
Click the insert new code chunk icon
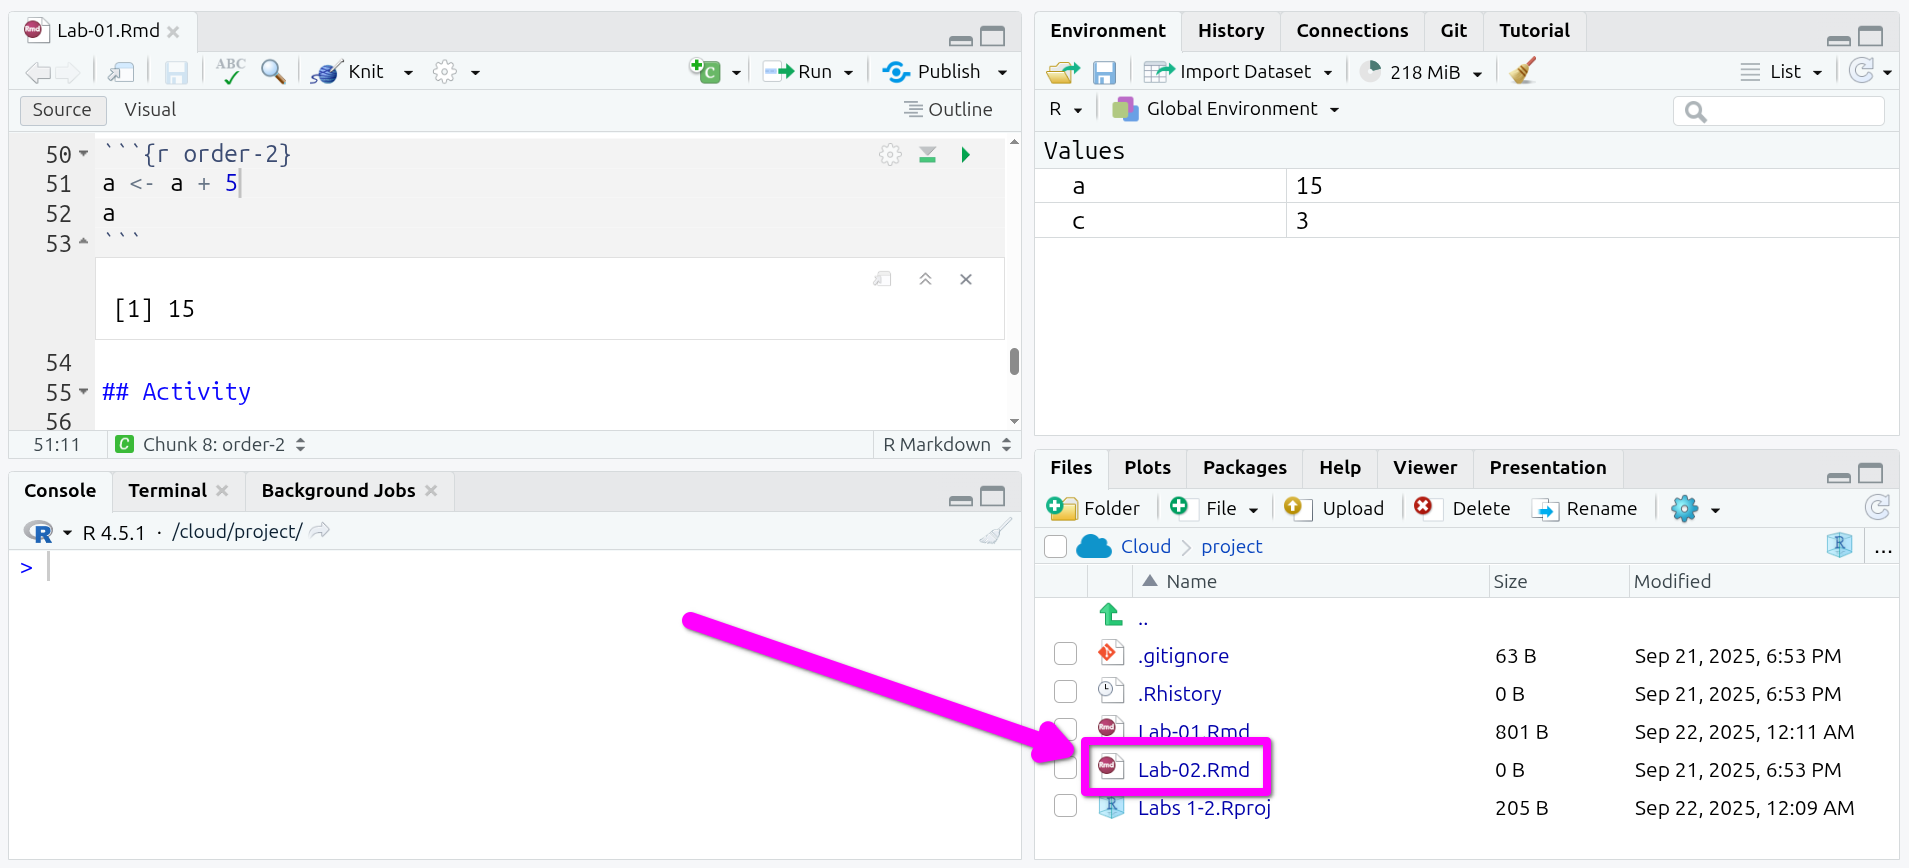[x=705, y=71]
